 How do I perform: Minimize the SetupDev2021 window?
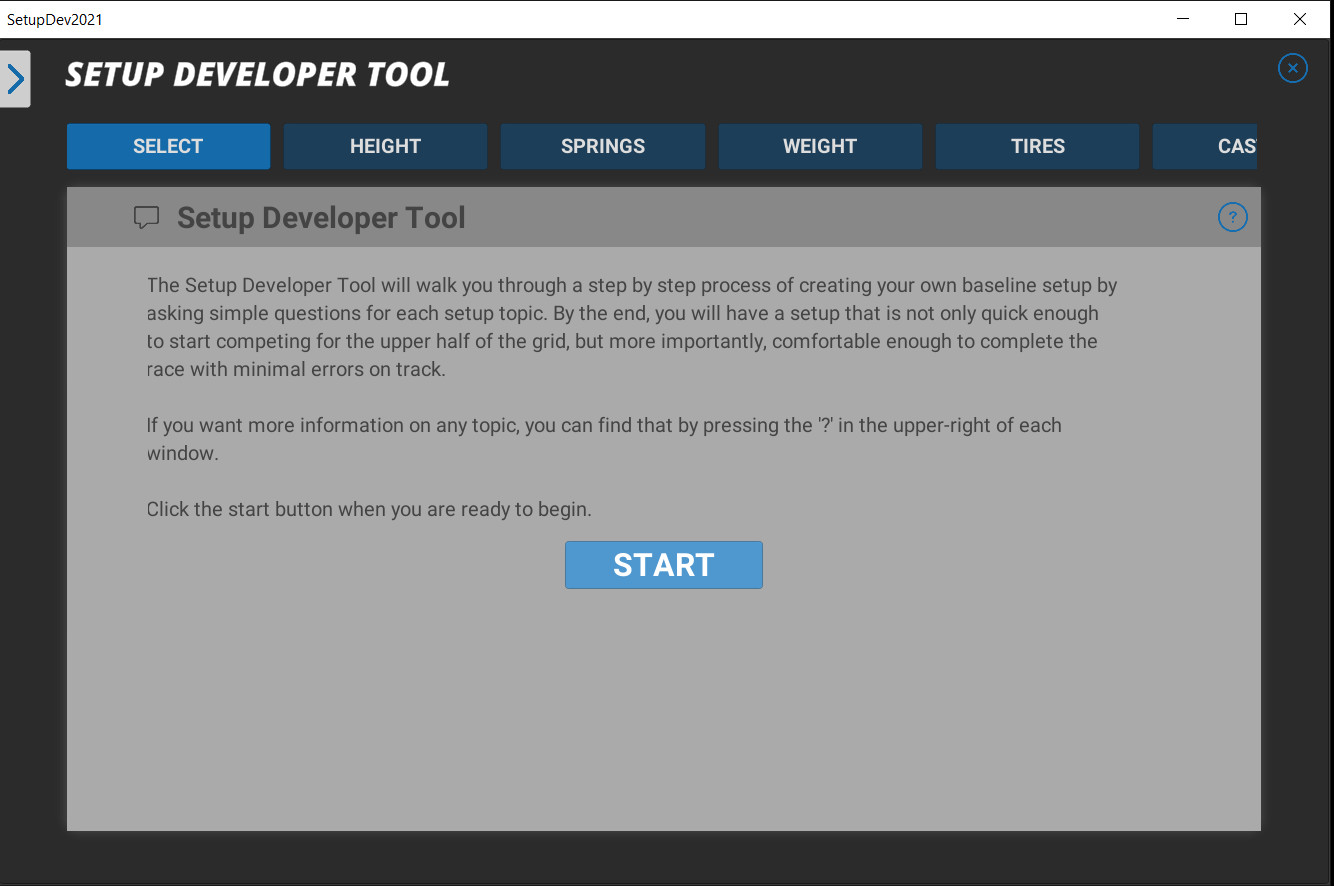point(1183,19)
